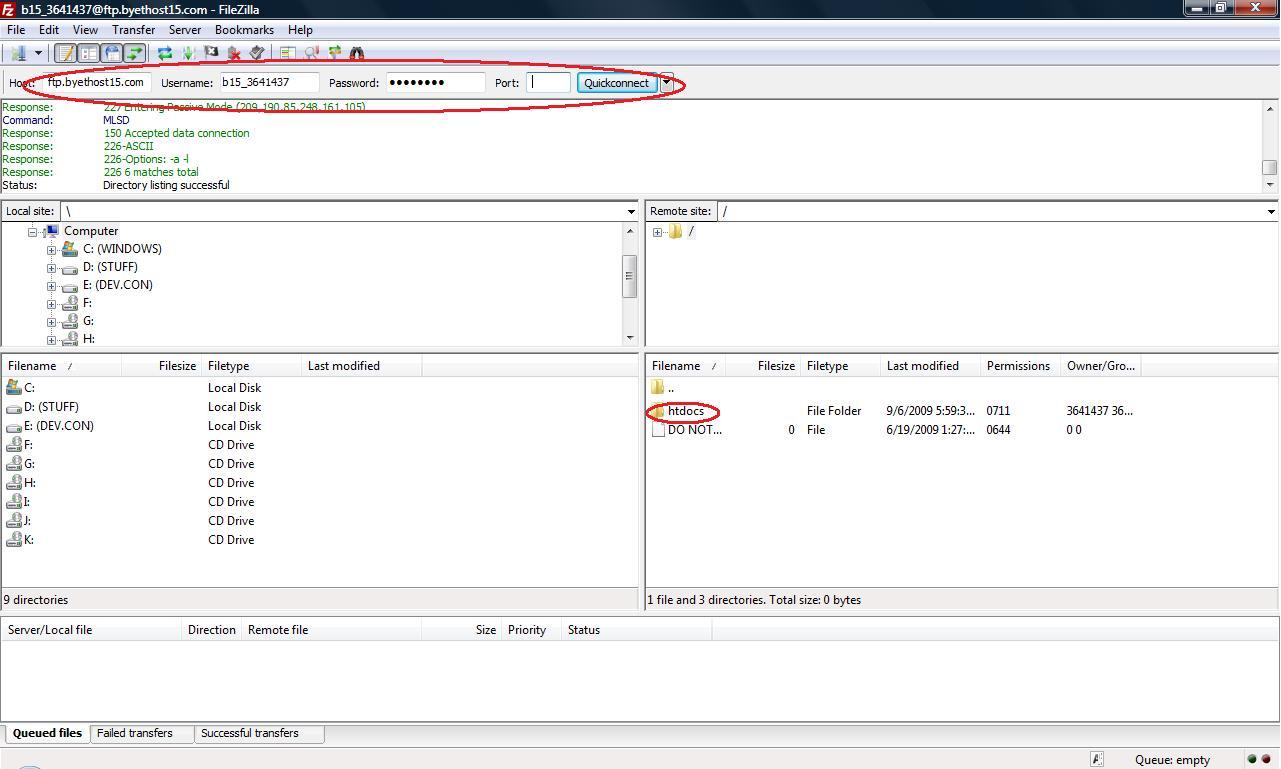Open the Bookmarks menu
The image size is (1281, 769).
[244, 29]
